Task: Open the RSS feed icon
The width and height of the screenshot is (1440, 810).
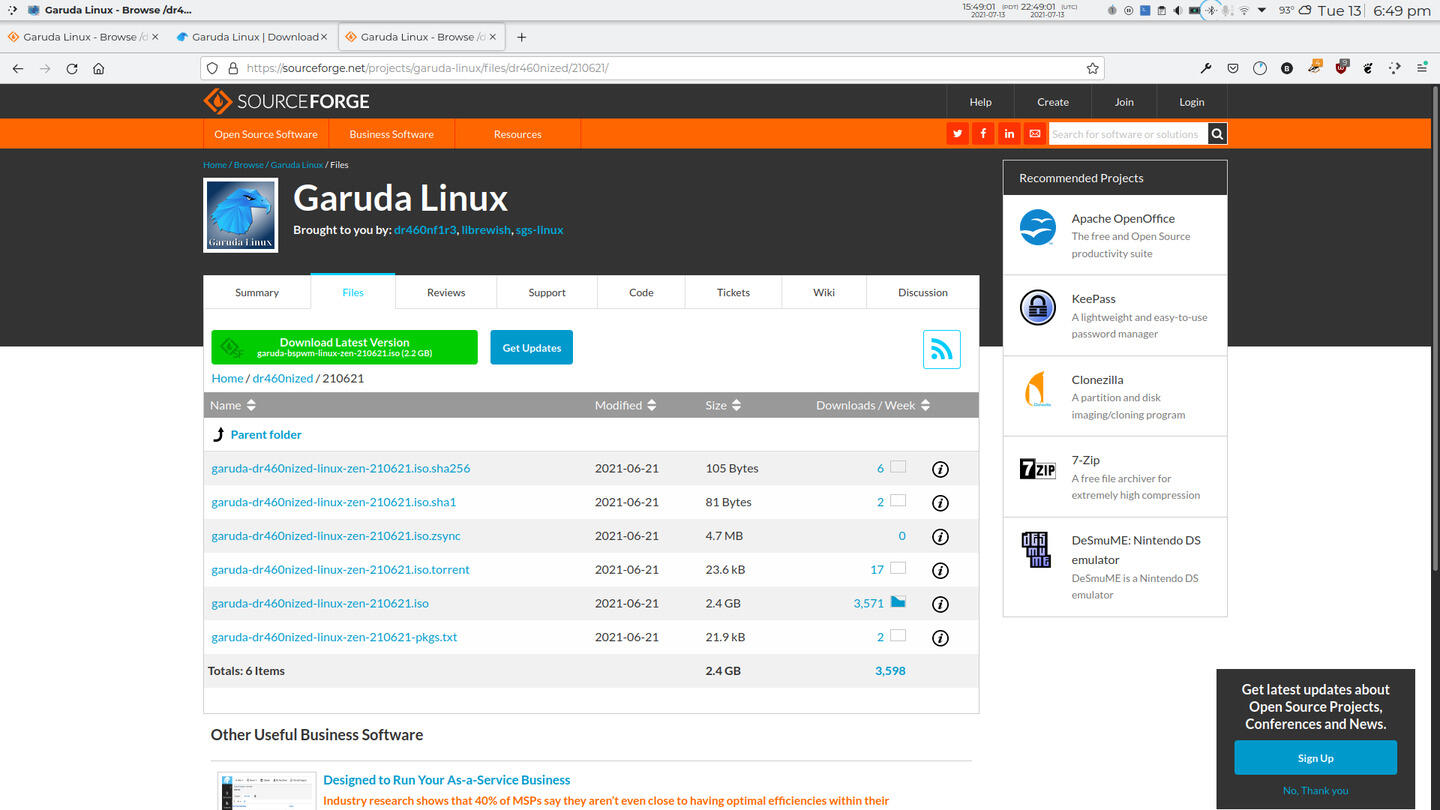Action: [x=941, y=349]
